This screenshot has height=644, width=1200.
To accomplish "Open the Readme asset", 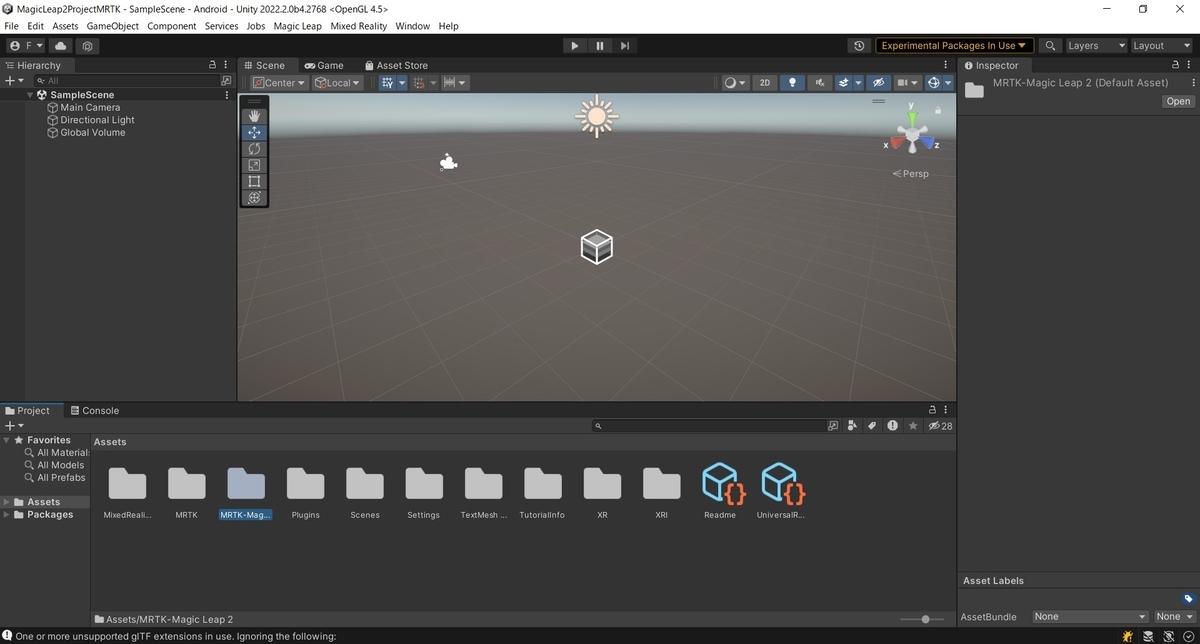I will [720, 490].
